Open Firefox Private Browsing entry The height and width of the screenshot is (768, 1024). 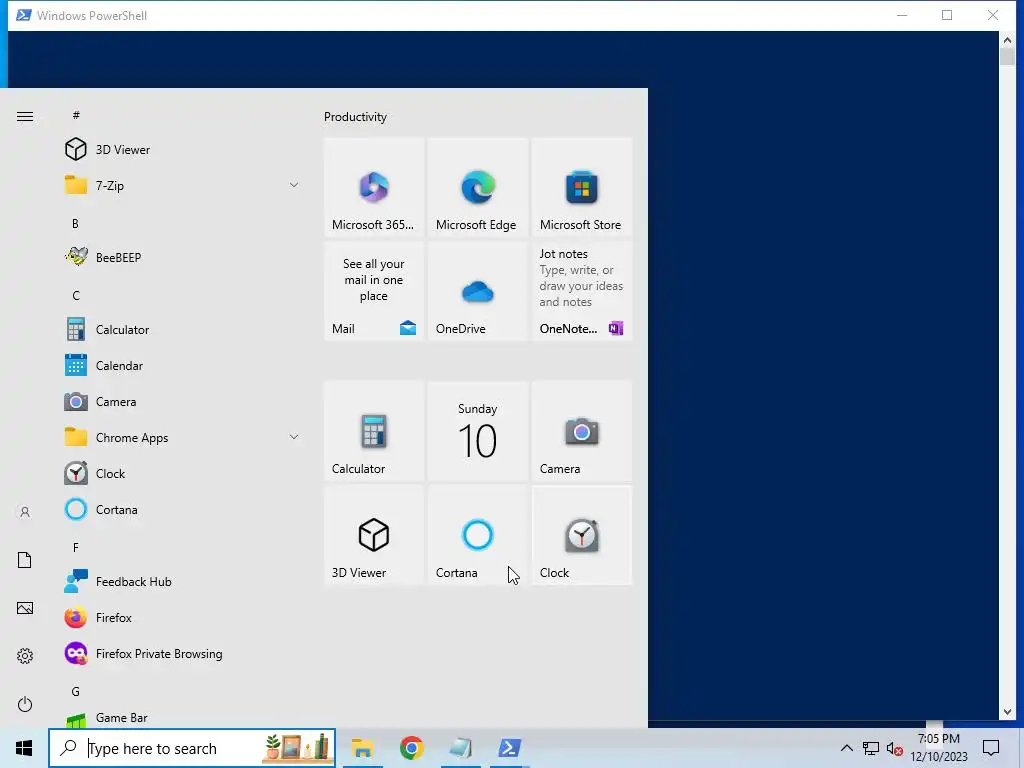click(180, 654)
